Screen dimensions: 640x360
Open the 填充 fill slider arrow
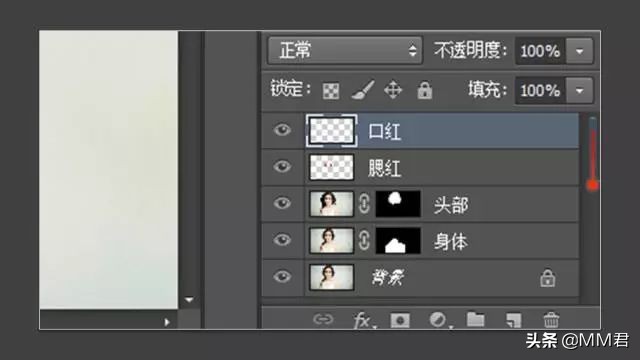click(x=579, y=90)
